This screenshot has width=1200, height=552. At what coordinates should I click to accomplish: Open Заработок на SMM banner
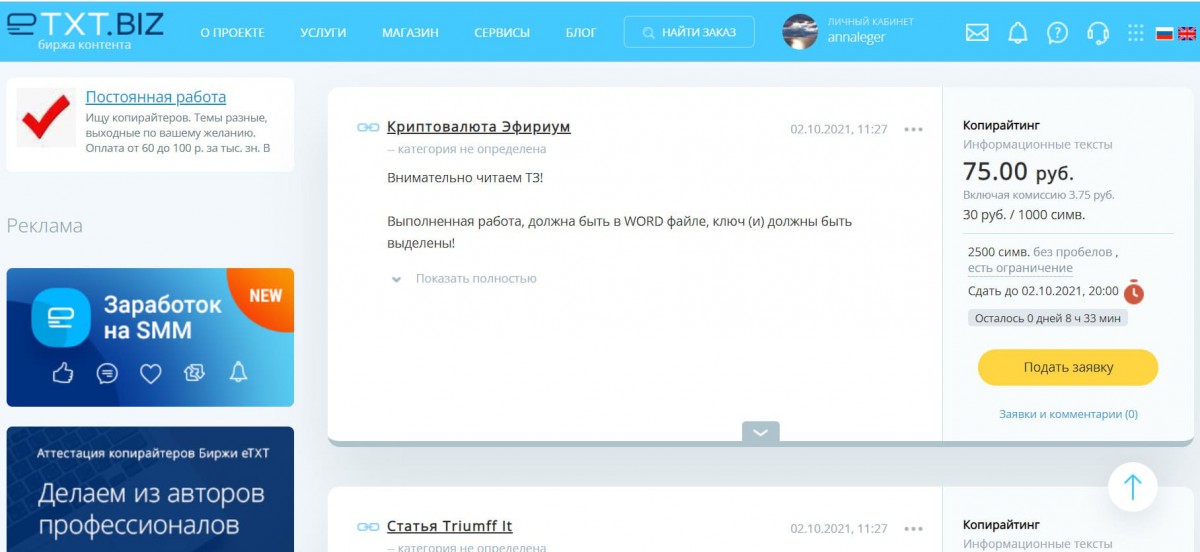point(150,337)
